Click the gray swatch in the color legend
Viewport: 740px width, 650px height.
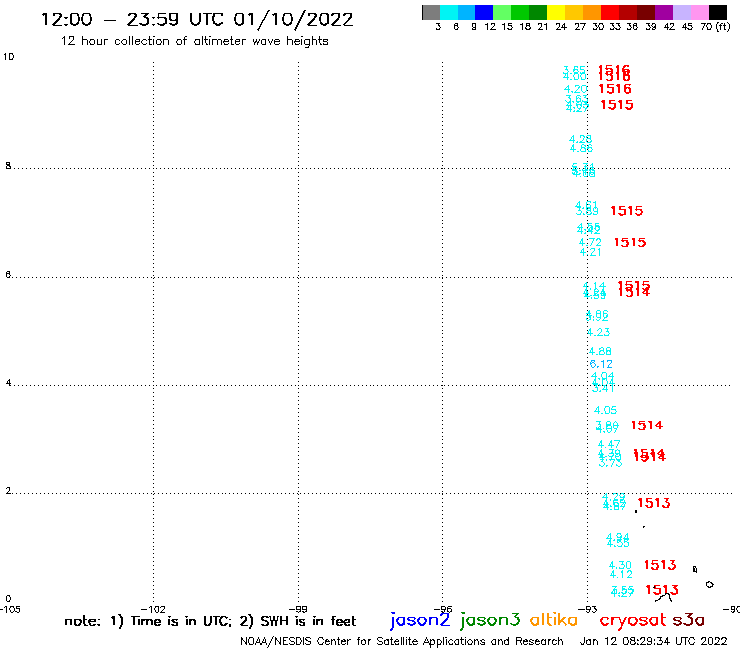(x=431, y=12)
